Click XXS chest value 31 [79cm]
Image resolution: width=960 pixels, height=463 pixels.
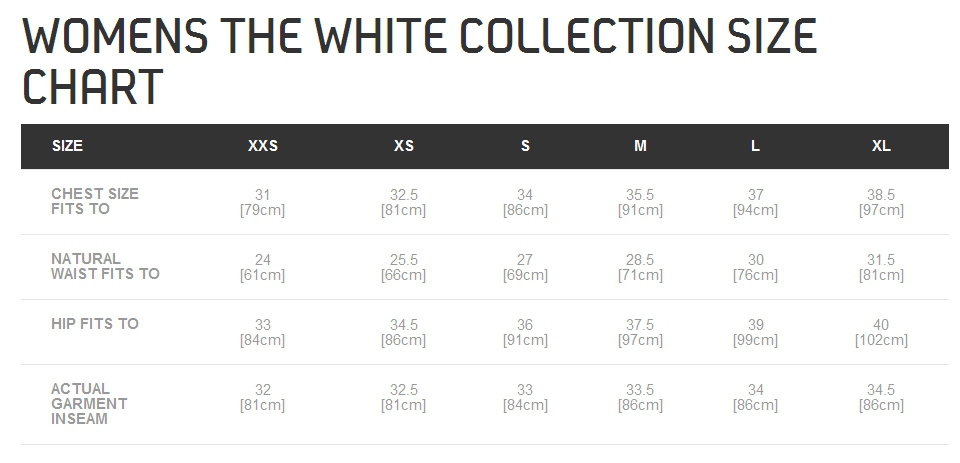coord(263,203)
